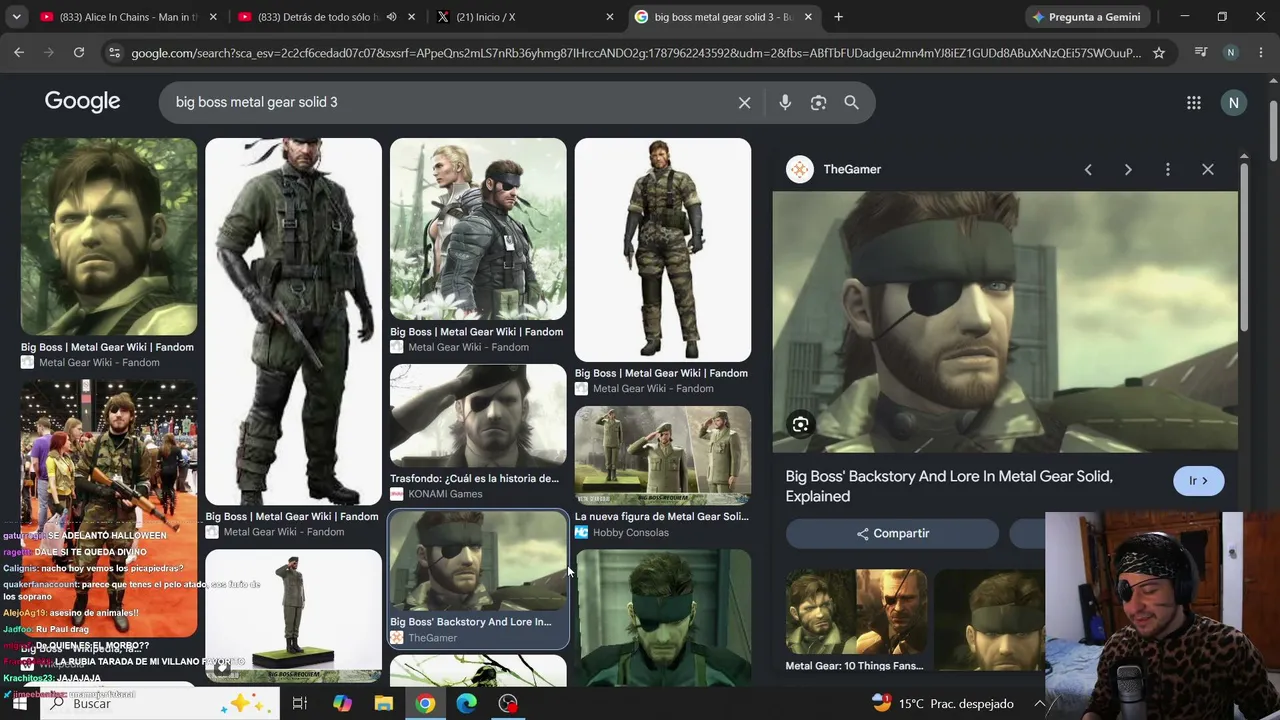Select the big boss metal gear solid 3 tab

[x=724, y=17]
